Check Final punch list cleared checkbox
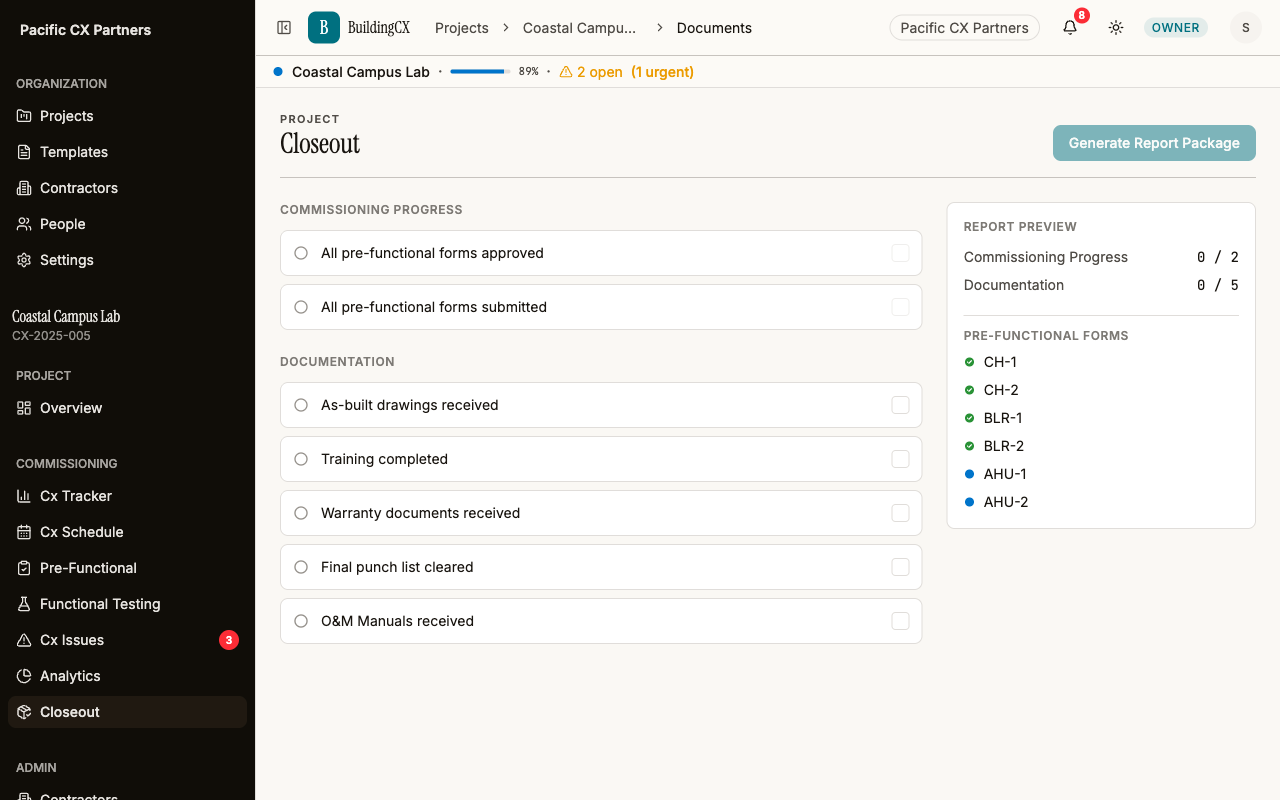The width and height of the screenshot is (1280, 800). tap(900, 567)
